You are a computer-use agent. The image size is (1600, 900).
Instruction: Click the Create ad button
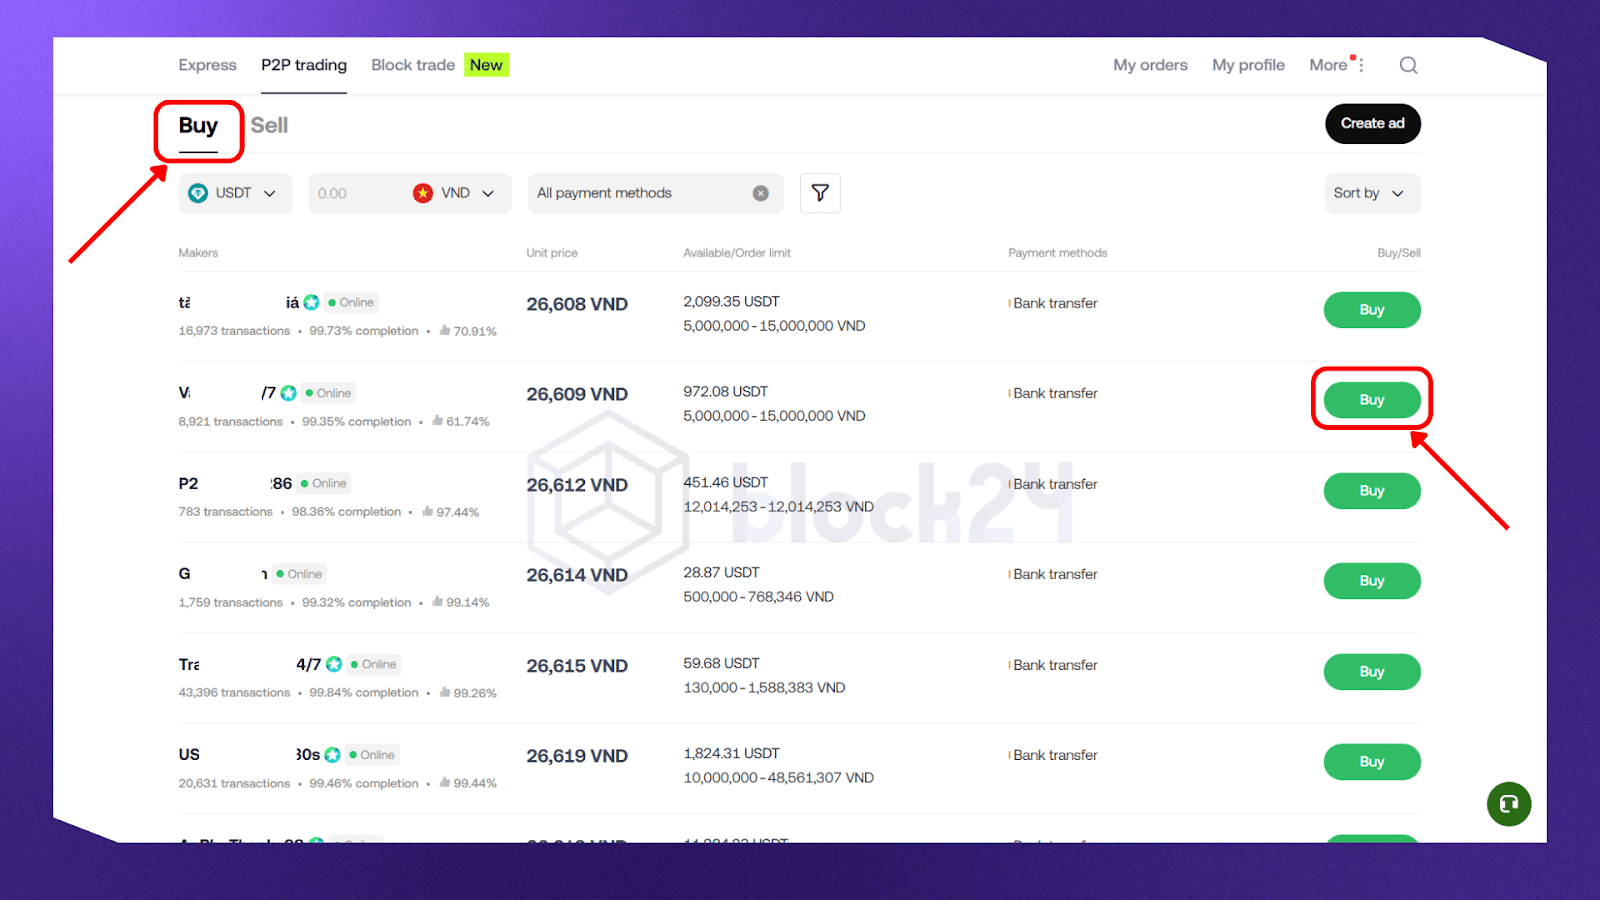click(x=1372, y=124)
